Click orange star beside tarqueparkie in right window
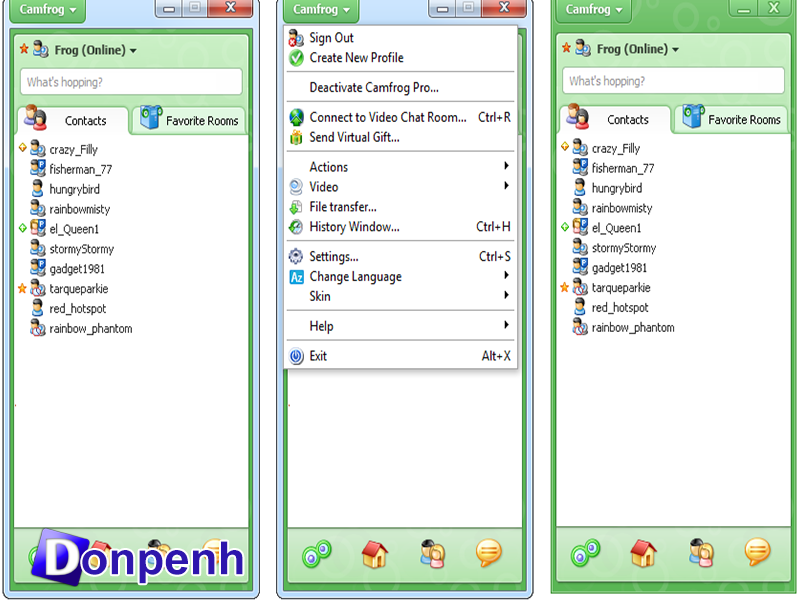Image resolution: width=800 pixels, height=600 pixels. [x=564, y=287]
